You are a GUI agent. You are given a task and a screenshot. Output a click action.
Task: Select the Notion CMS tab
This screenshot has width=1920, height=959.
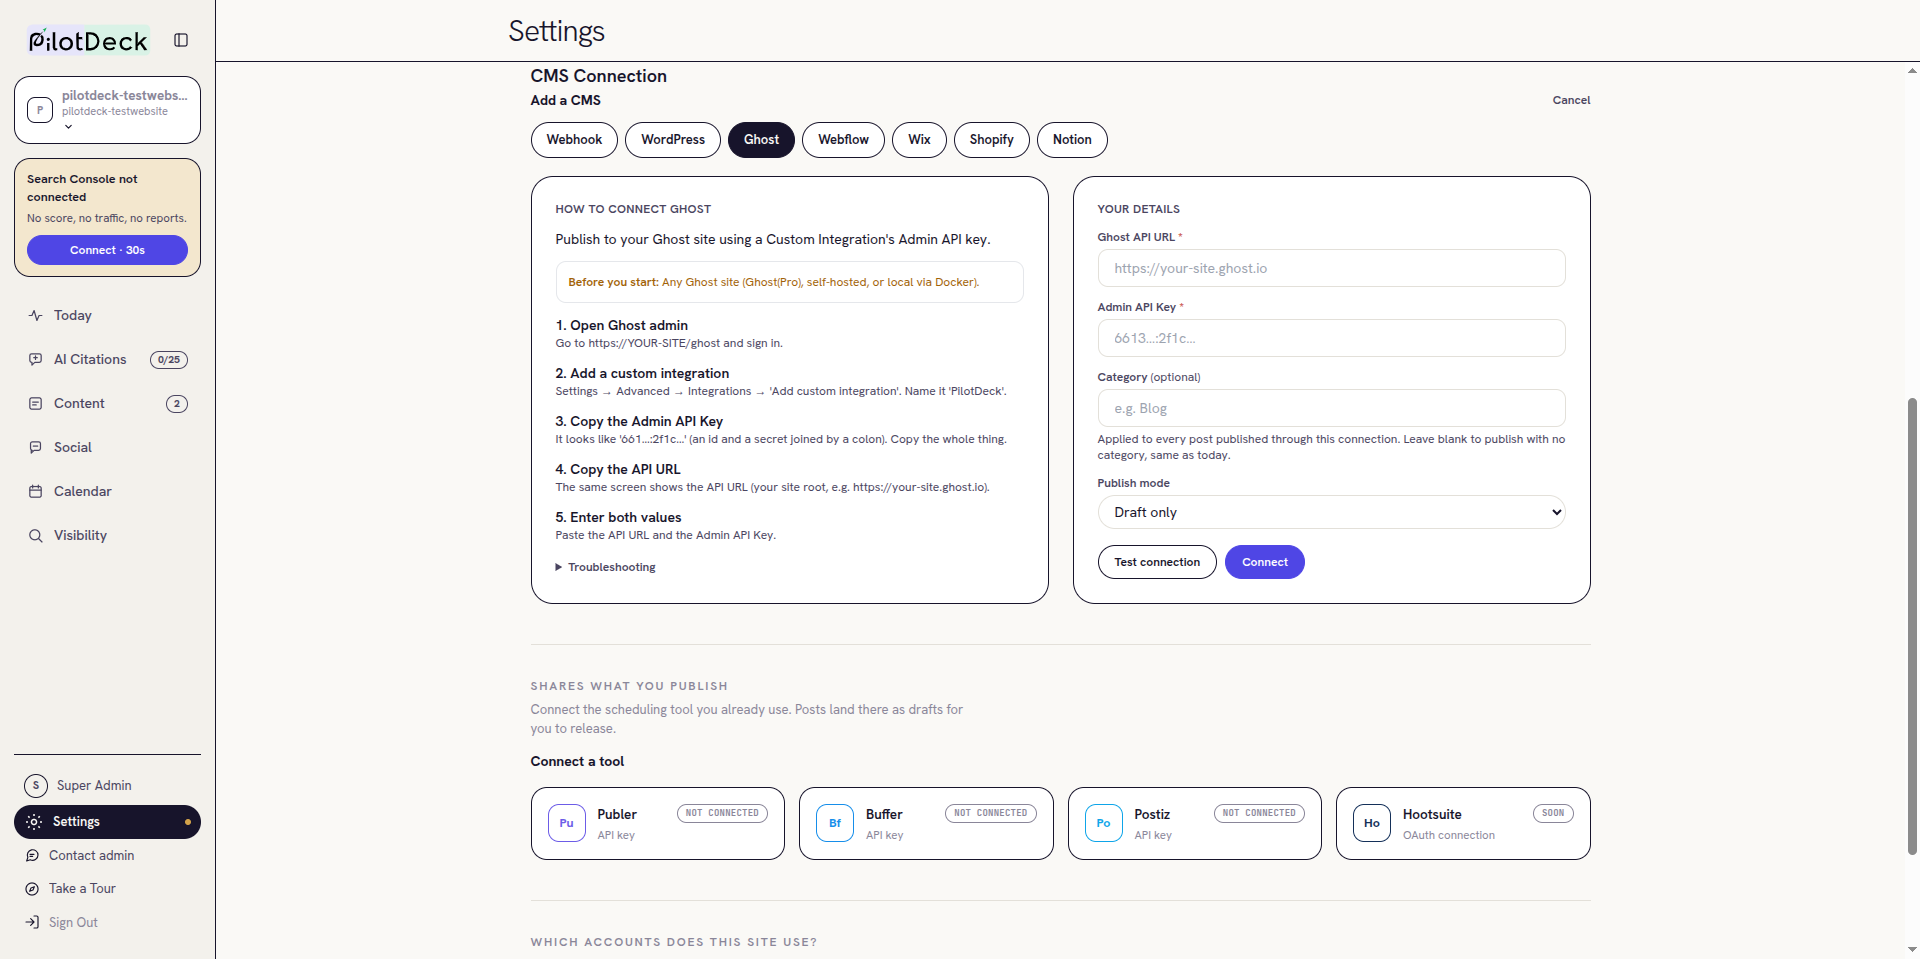1072,140
